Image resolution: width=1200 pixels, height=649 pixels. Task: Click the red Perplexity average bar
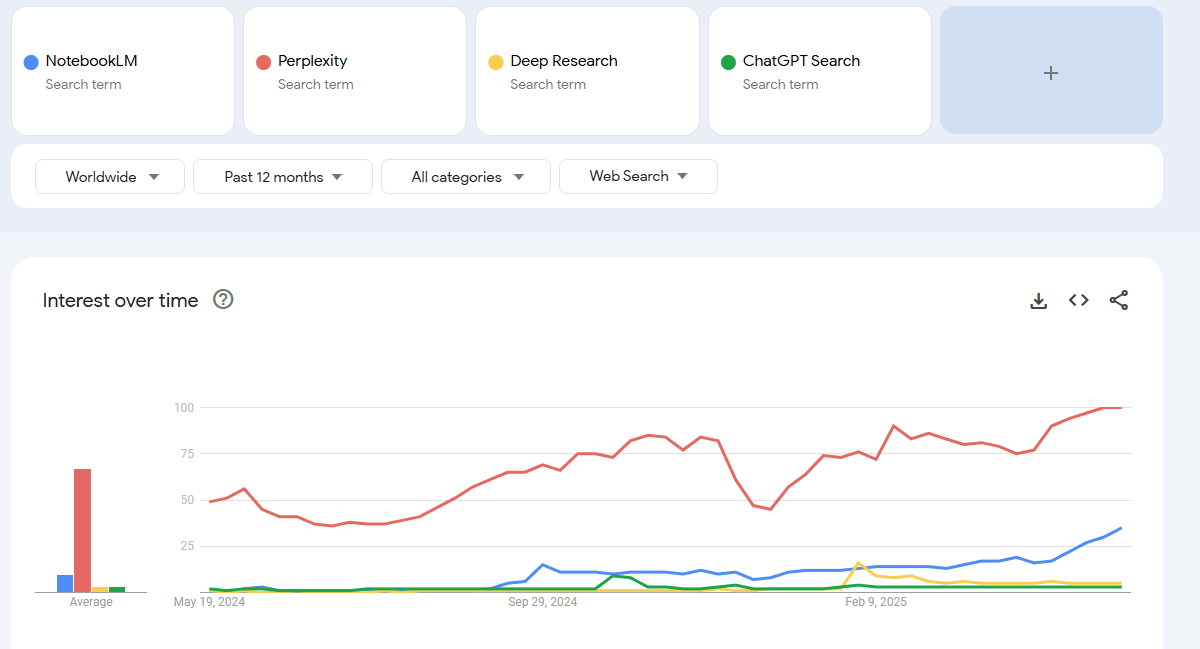click(x=82, y=530)
